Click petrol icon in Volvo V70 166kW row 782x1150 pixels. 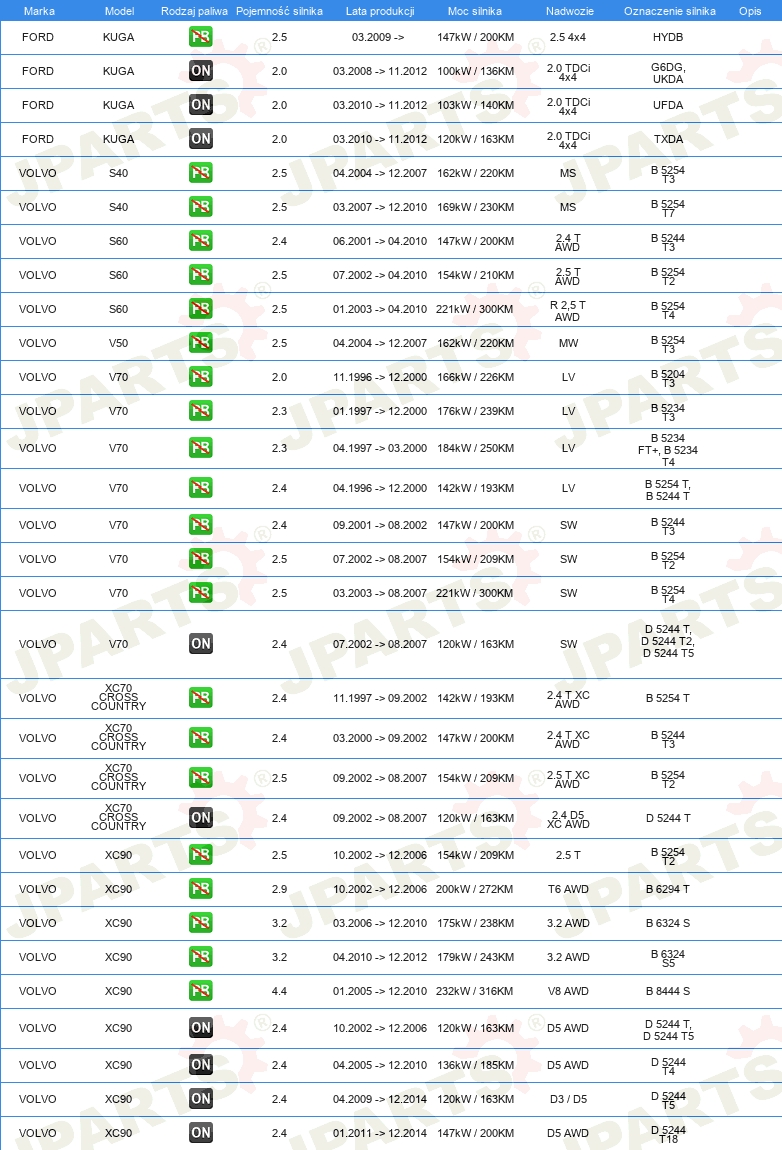(200, 377)
